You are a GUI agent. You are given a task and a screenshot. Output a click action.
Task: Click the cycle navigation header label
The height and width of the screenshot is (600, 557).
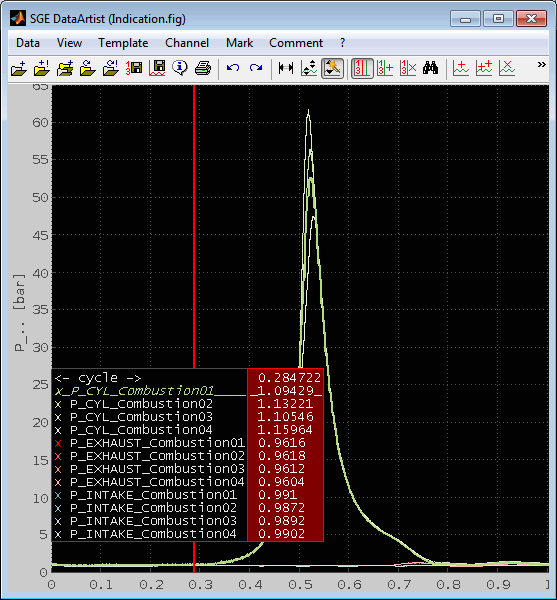(x=98, y=378)
